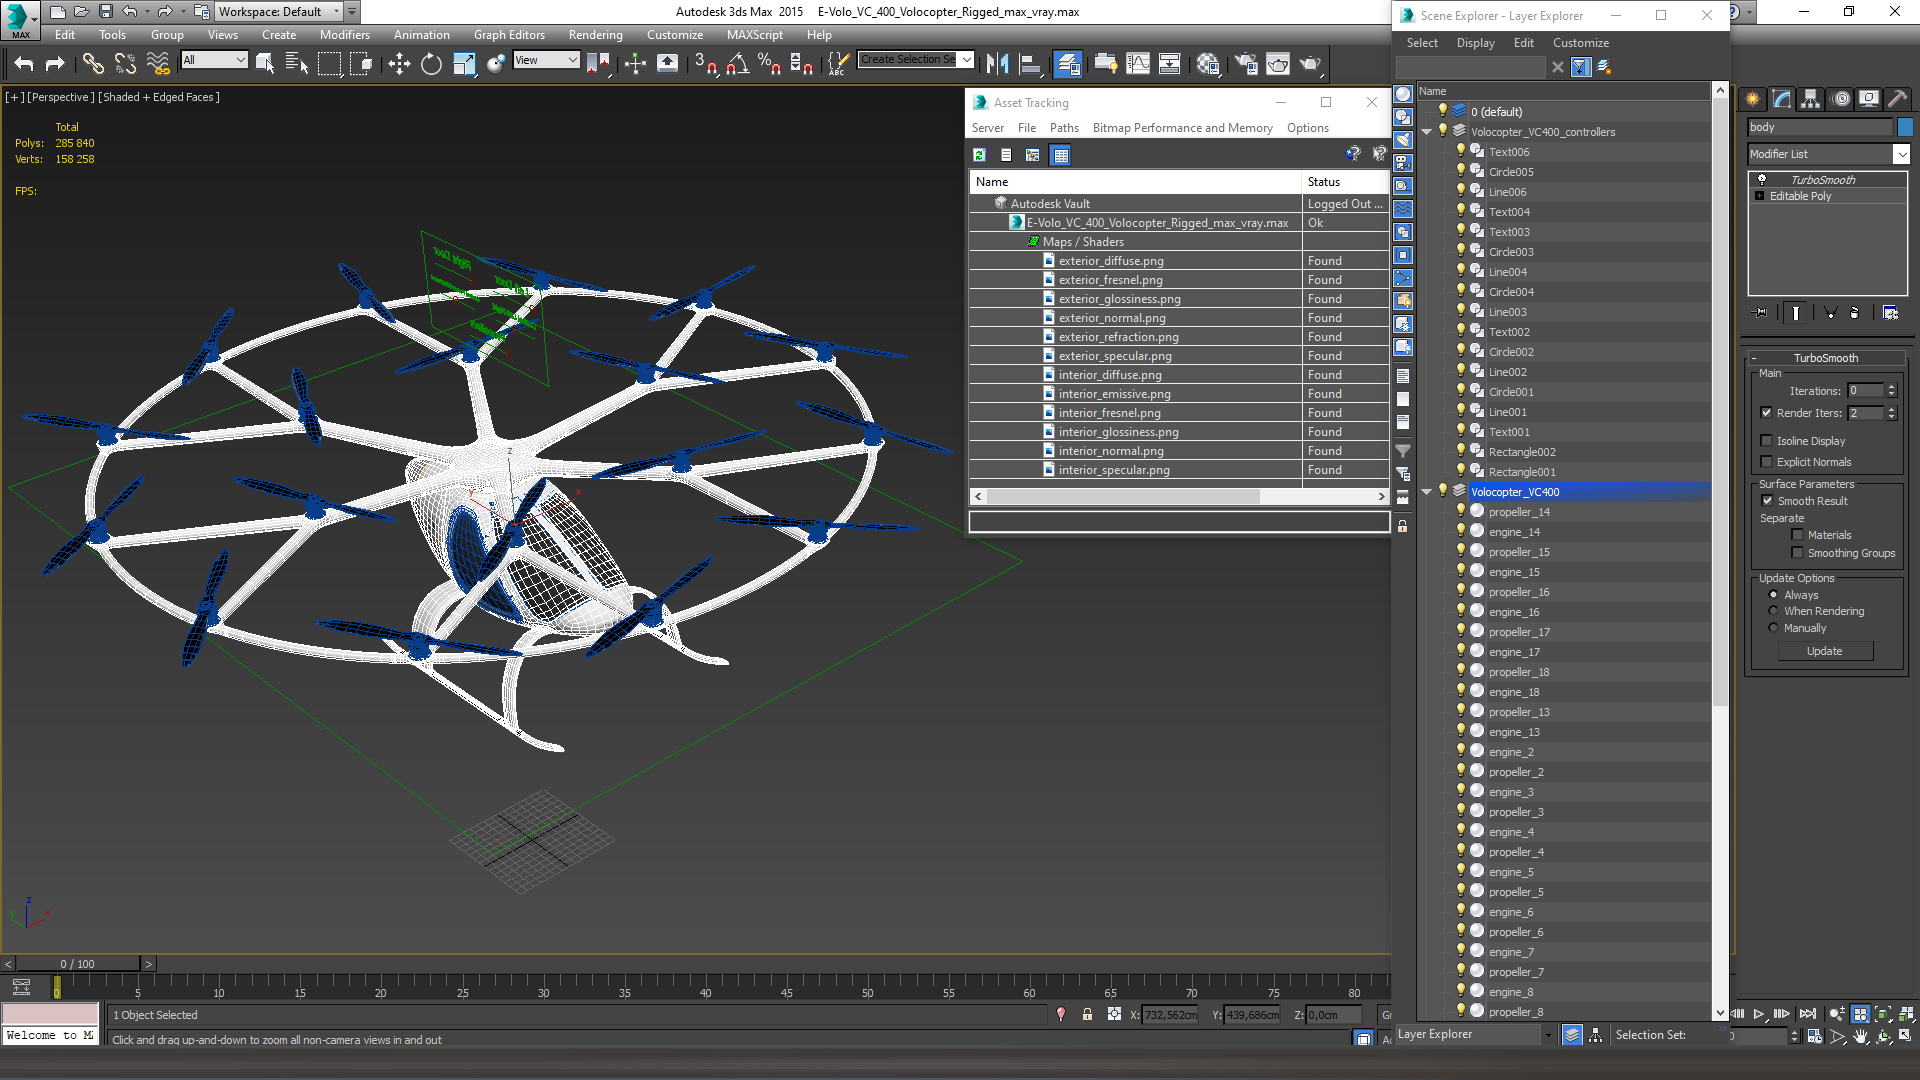
Task: Open the Utilities command panel hammer tab
Action: [x=1898, y=98]
